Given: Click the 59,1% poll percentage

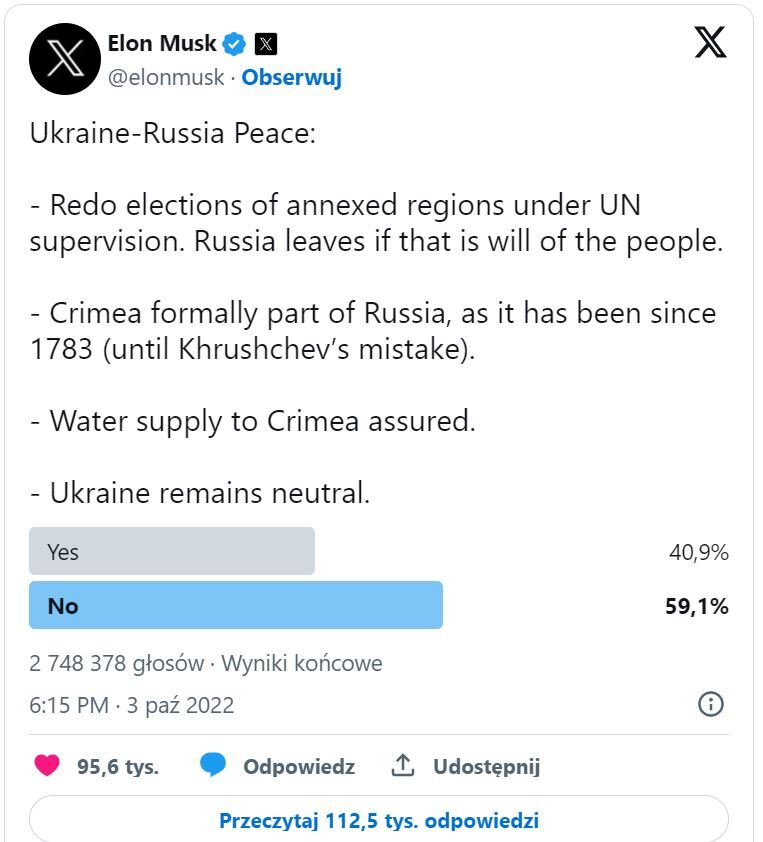Looking at the screenshot, I should click(696, 606).
